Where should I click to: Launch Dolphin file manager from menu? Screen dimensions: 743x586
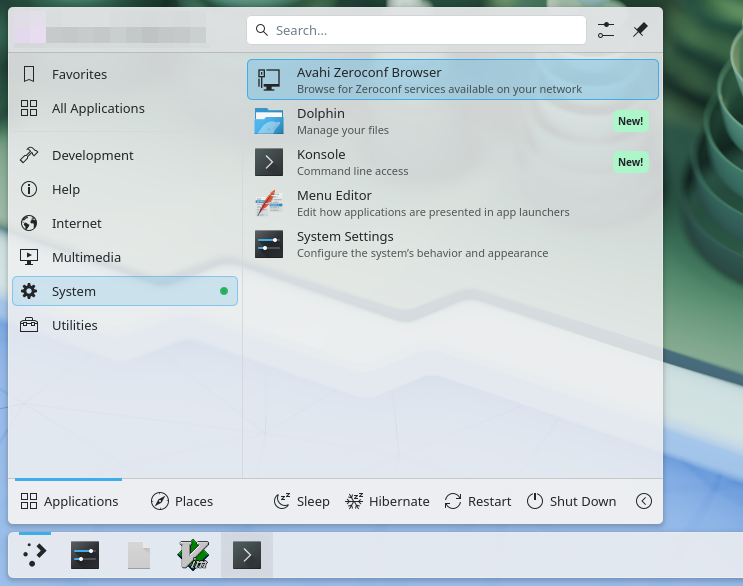[452, 121]
